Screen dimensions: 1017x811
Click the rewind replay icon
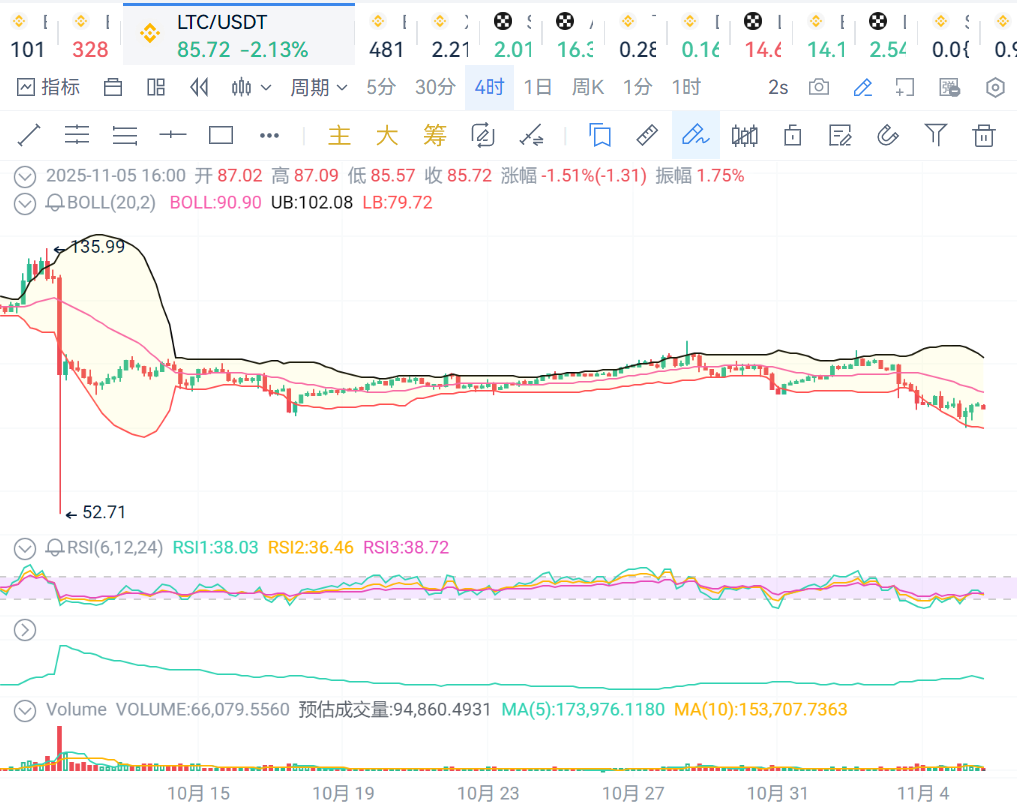199,88
